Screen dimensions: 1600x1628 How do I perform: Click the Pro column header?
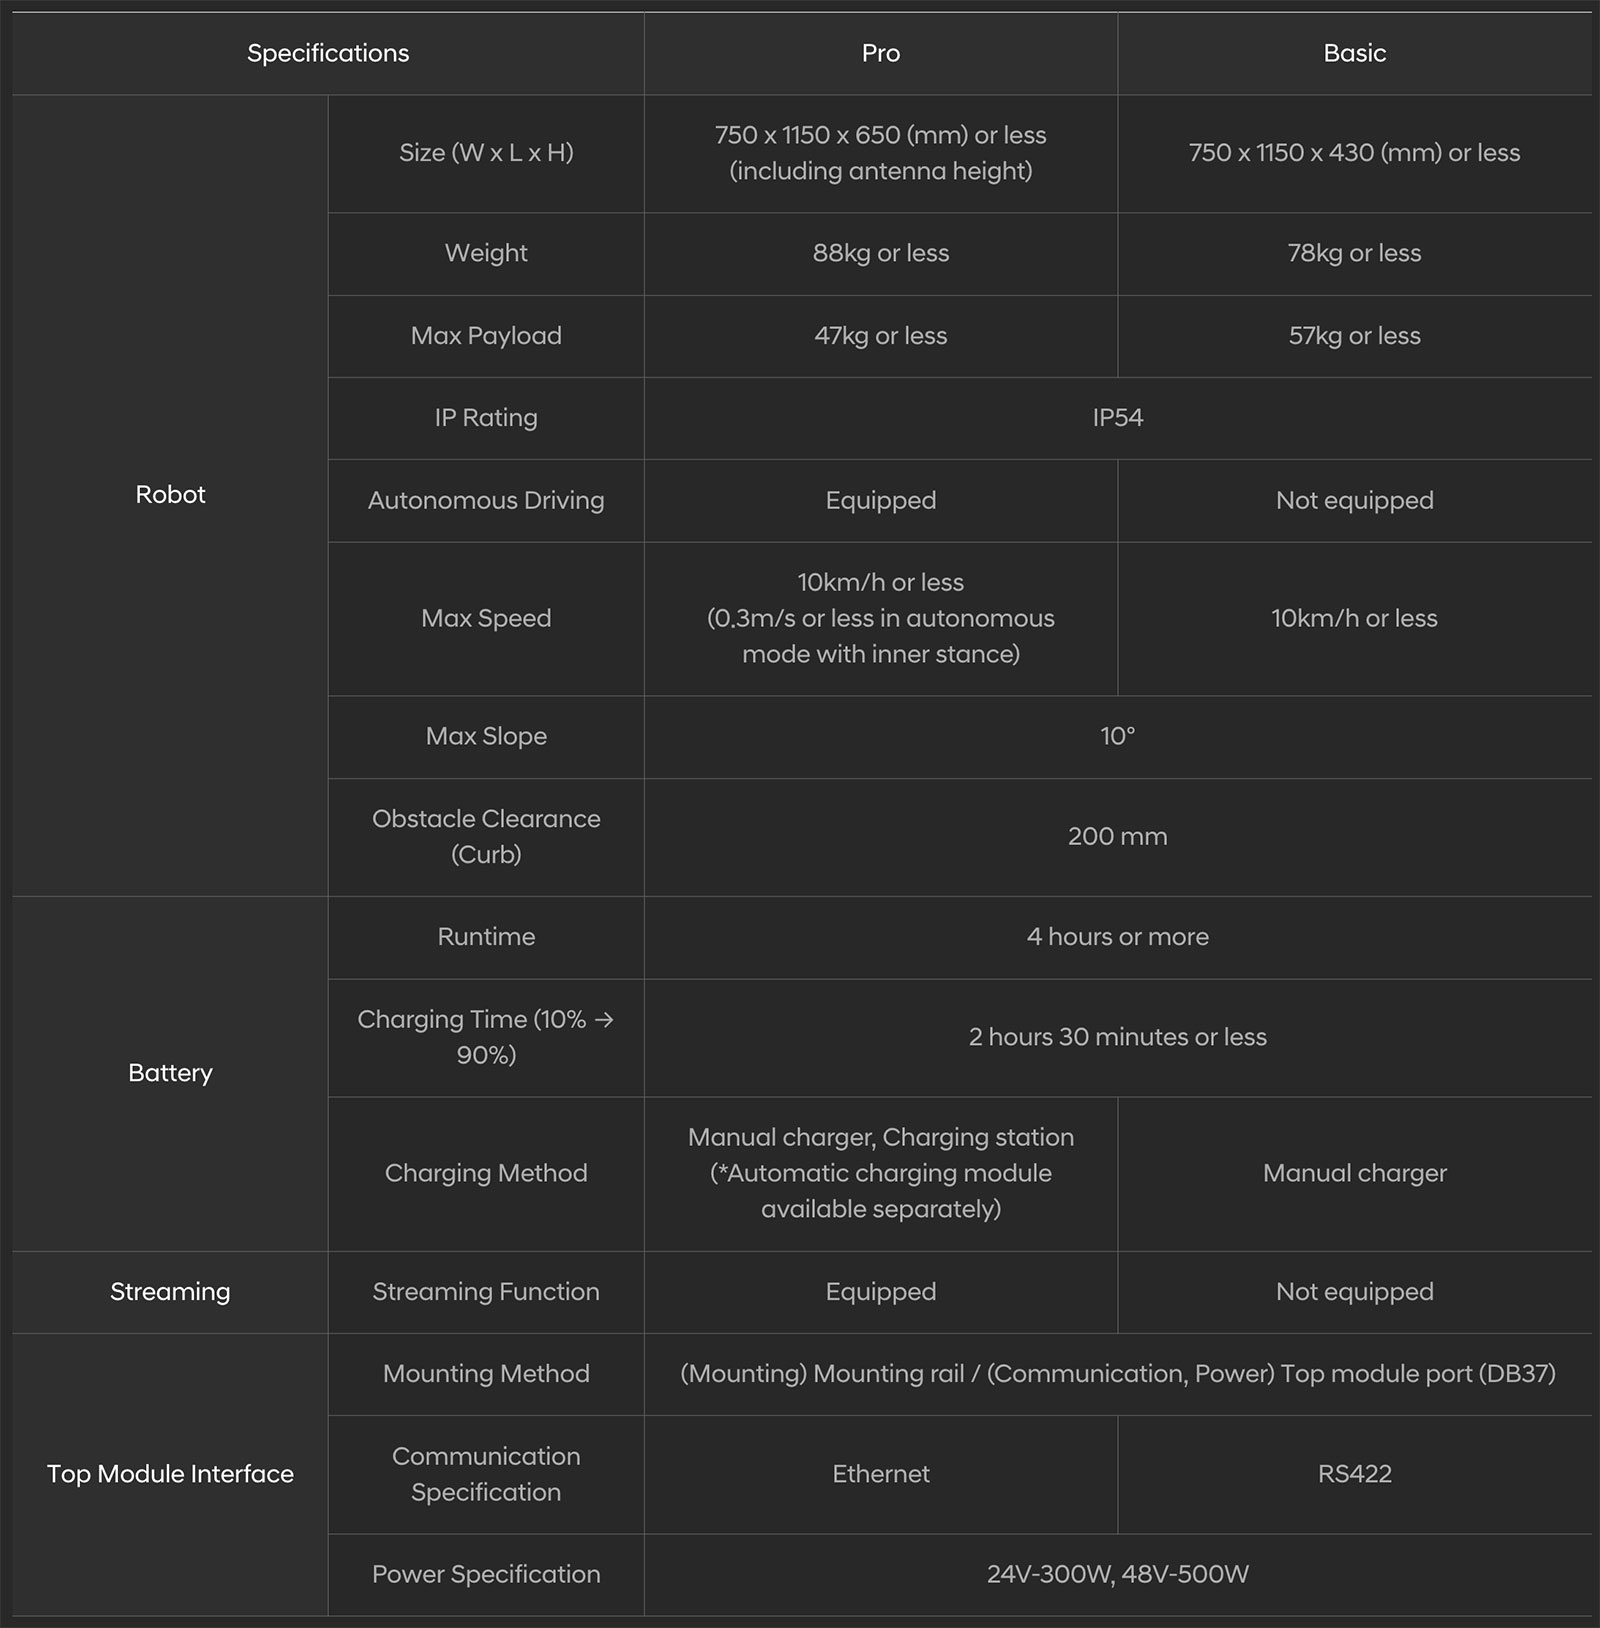[x=880, y=53]
